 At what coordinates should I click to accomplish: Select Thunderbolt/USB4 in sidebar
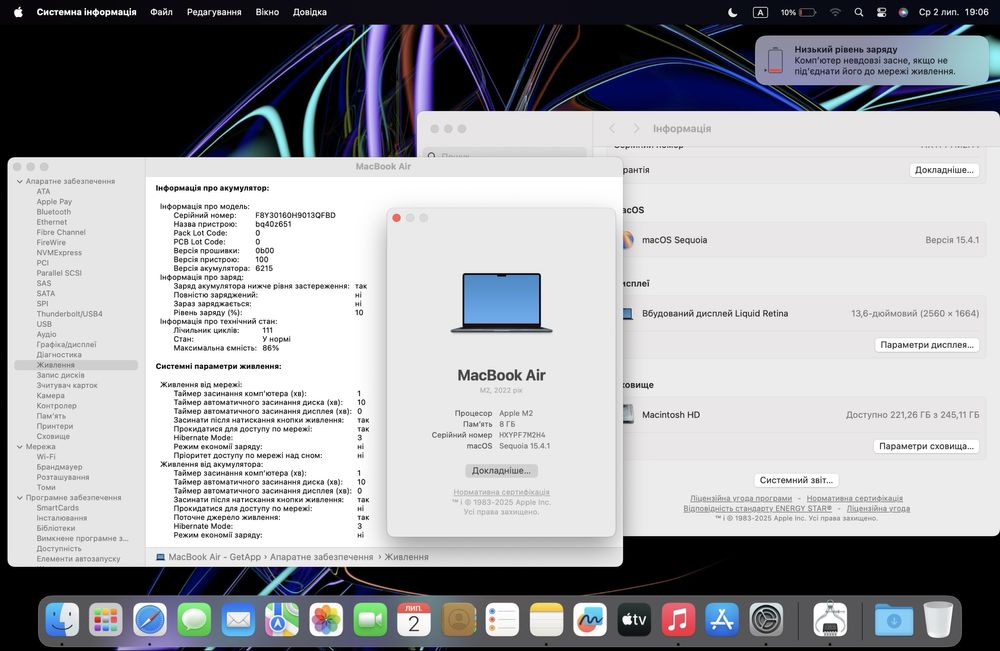point(70,314)
